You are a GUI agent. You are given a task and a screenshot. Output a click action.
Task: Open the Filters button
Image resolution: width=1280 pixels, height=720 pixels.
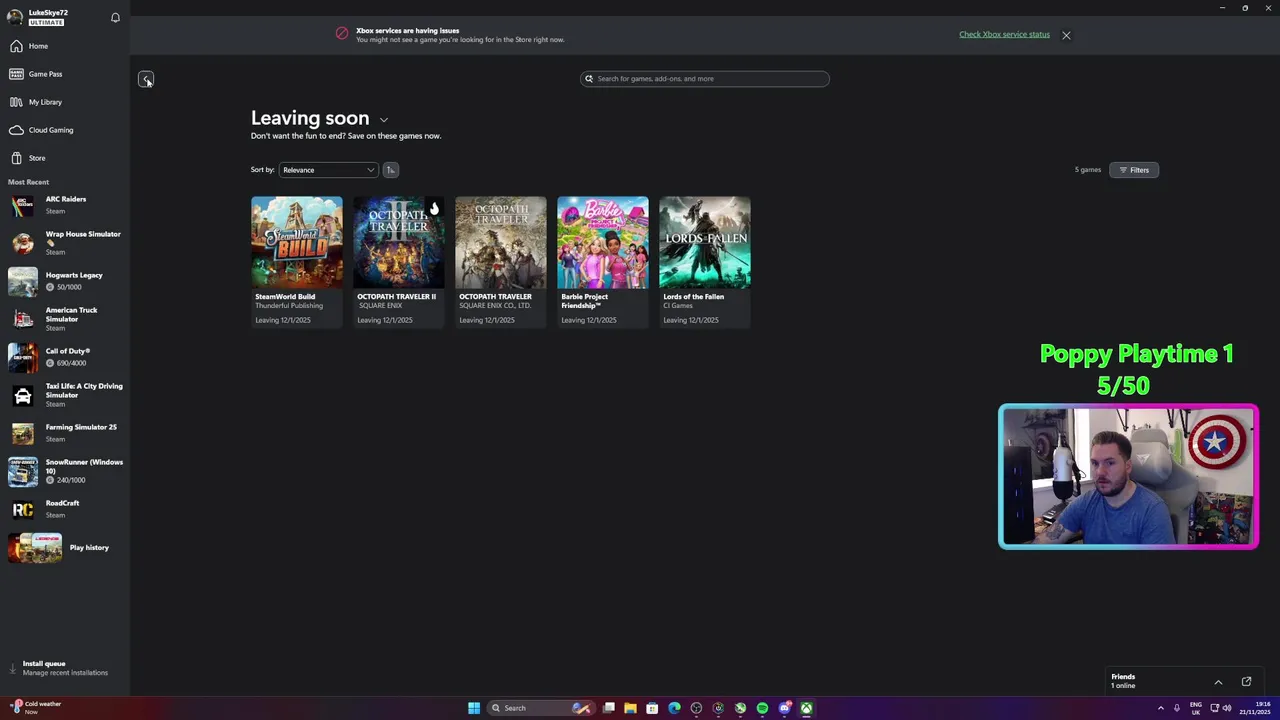coord(1134,170)
